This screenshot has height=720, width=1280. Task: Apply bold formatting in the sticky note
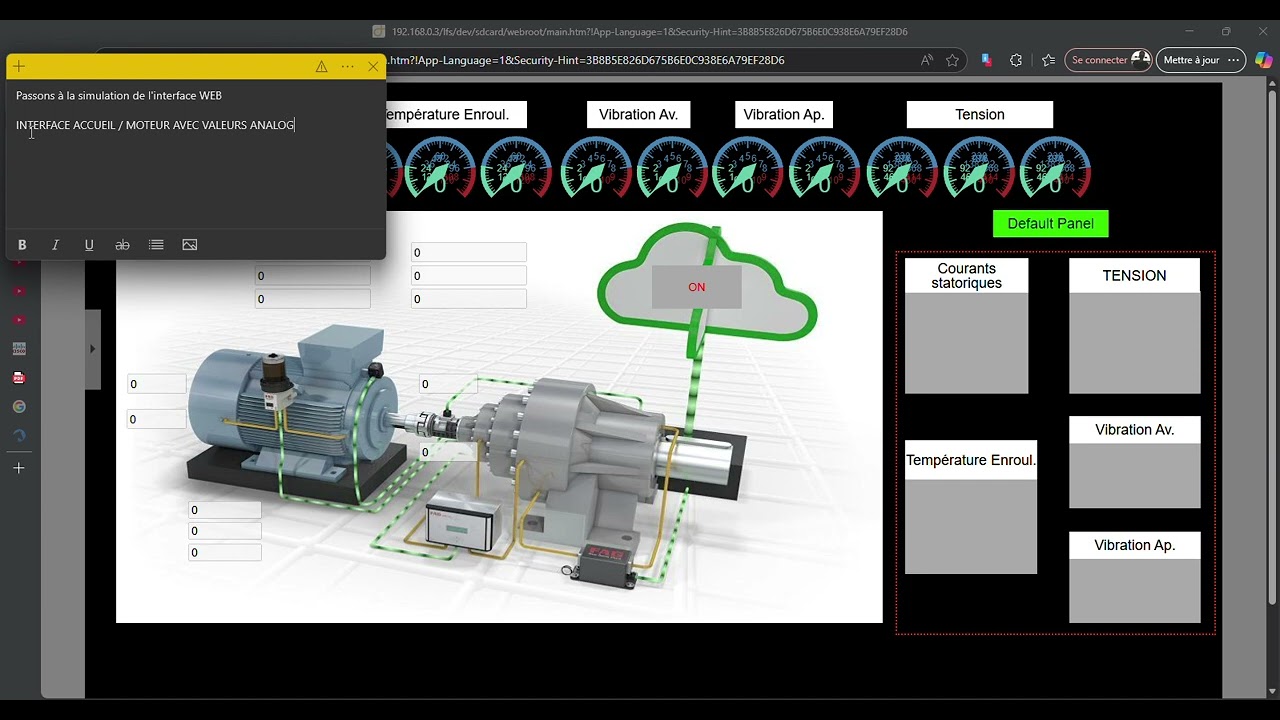coord(22,245)
